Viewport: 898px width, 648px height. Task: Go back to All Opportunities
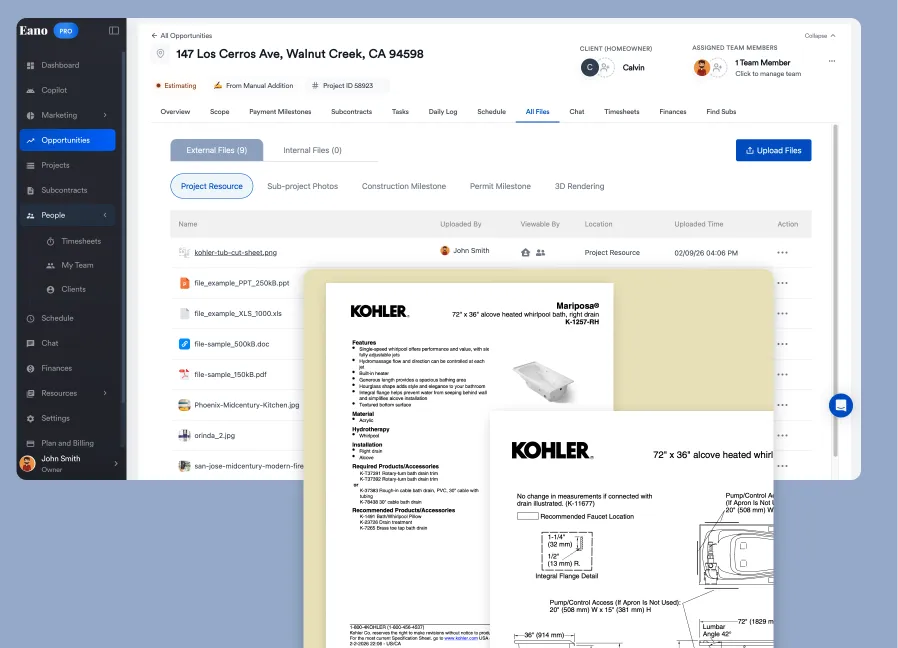tap(182, 36)
